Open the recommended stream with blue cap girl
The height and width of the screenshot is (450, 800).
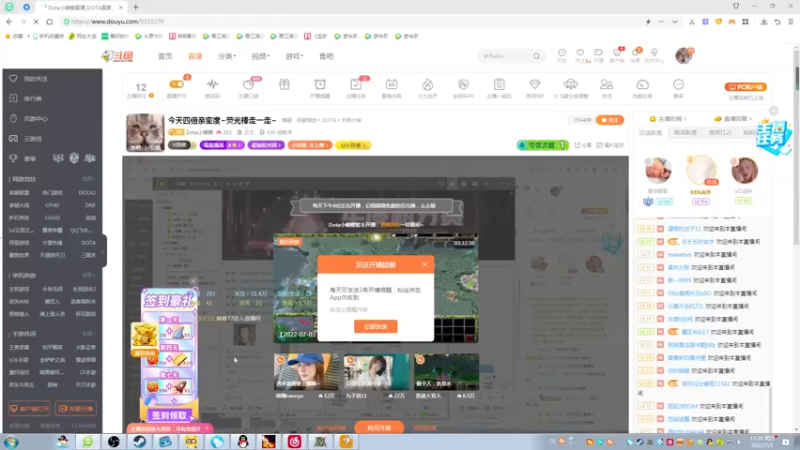pyautogui.click(x=306, y=372)
